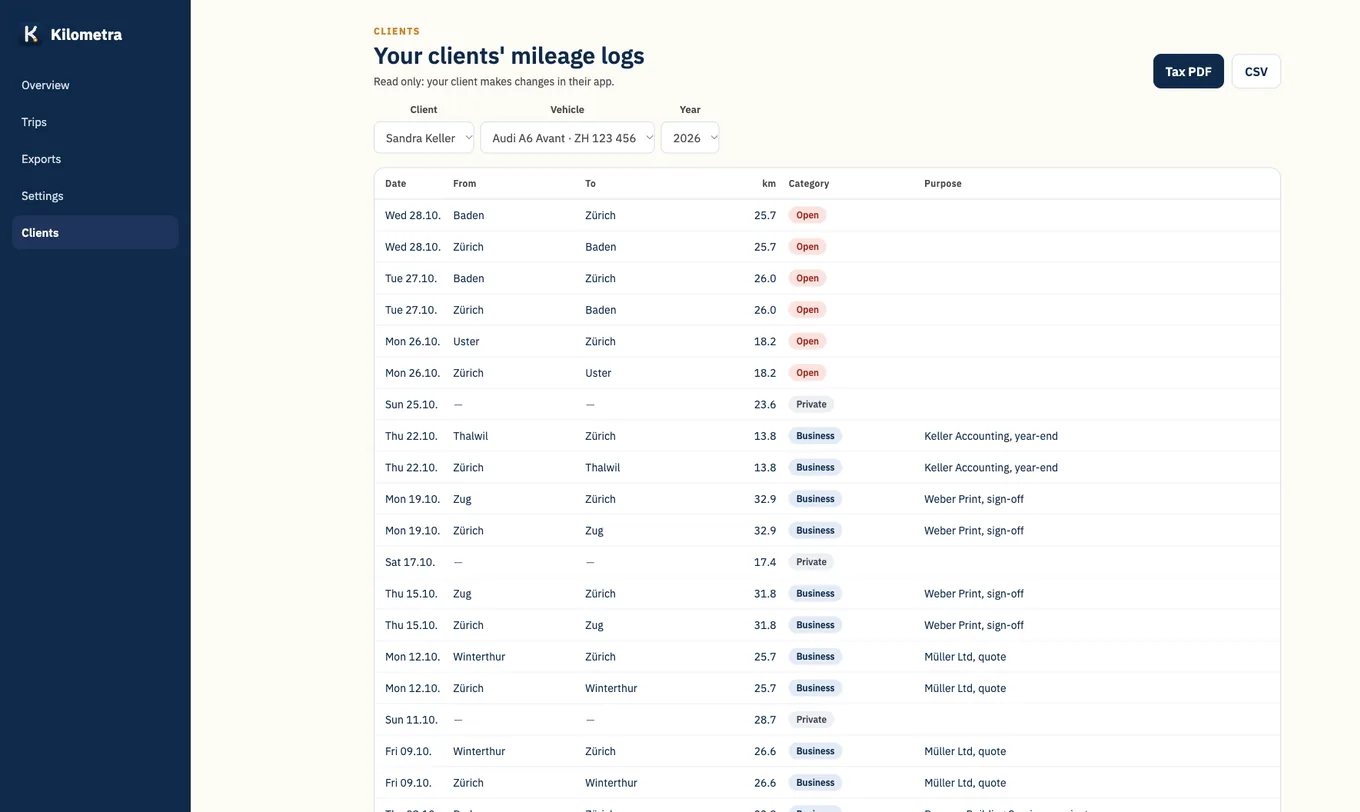Image resolution: width=1360 pixels, height=812 pixels.
Task: Open Exports from the sidebar
Action: 95,159
